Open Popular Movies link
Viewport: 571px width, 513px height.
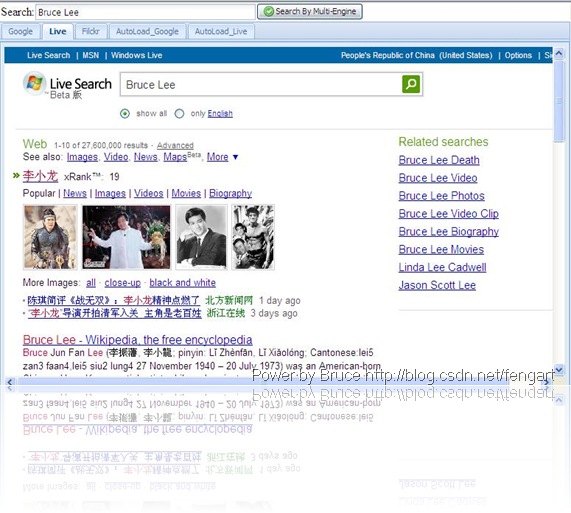[x=186, y=193]
